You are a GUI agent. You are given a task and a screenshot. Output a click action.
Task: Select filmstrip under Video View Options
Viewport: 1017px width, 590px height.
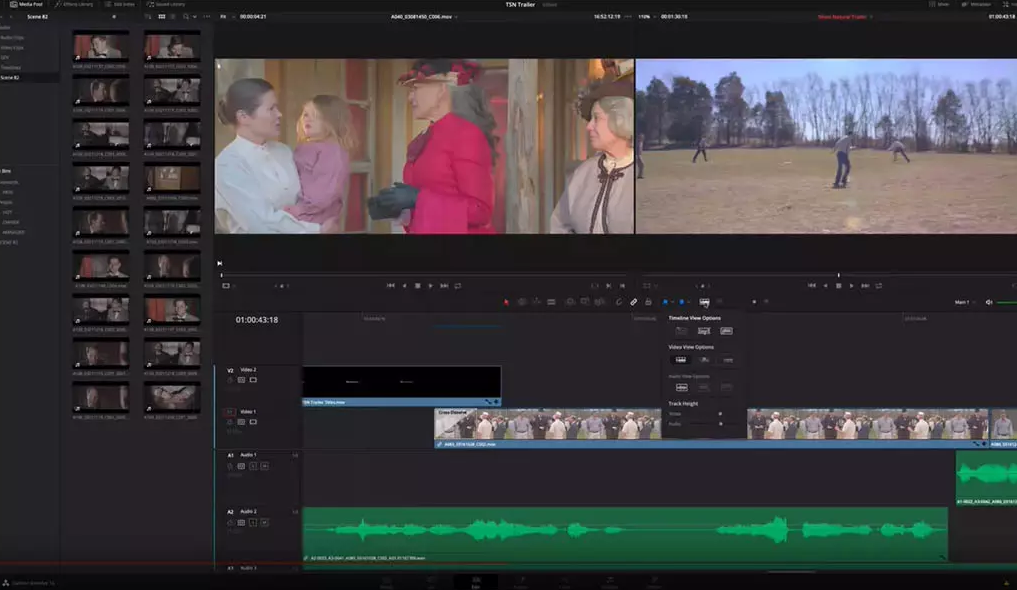pos(681,360)
